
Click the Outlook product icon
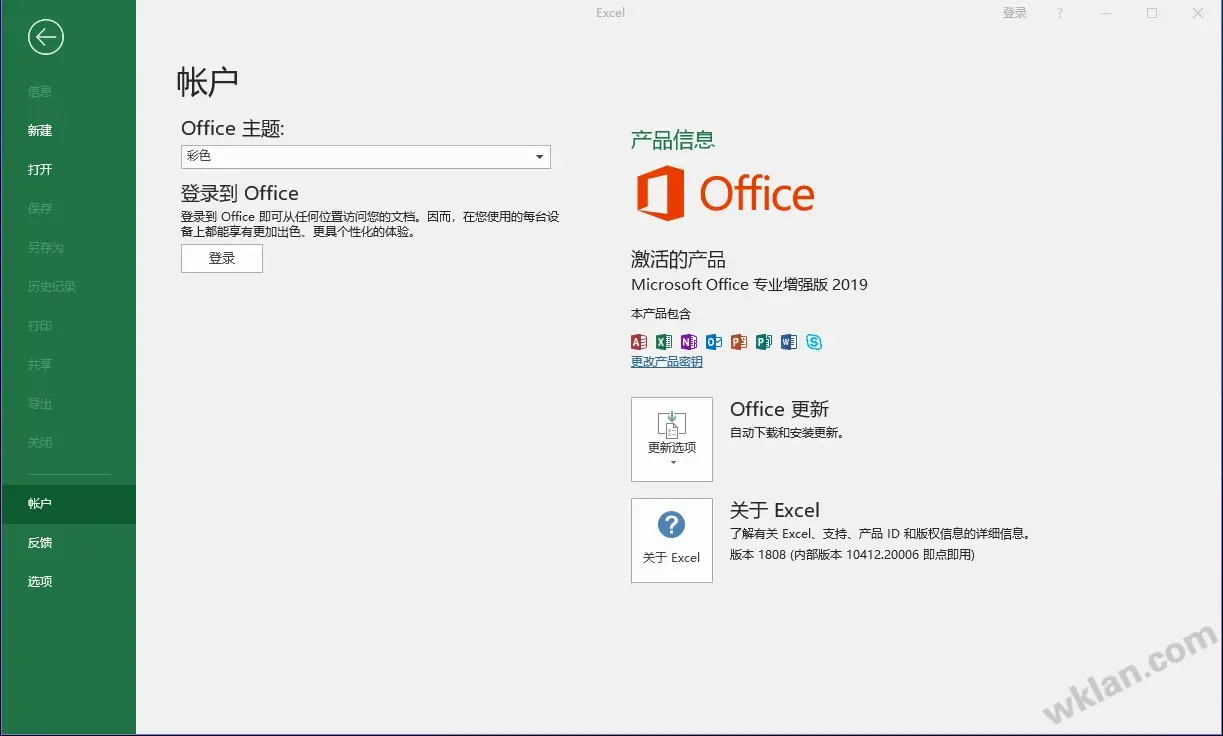714,342
